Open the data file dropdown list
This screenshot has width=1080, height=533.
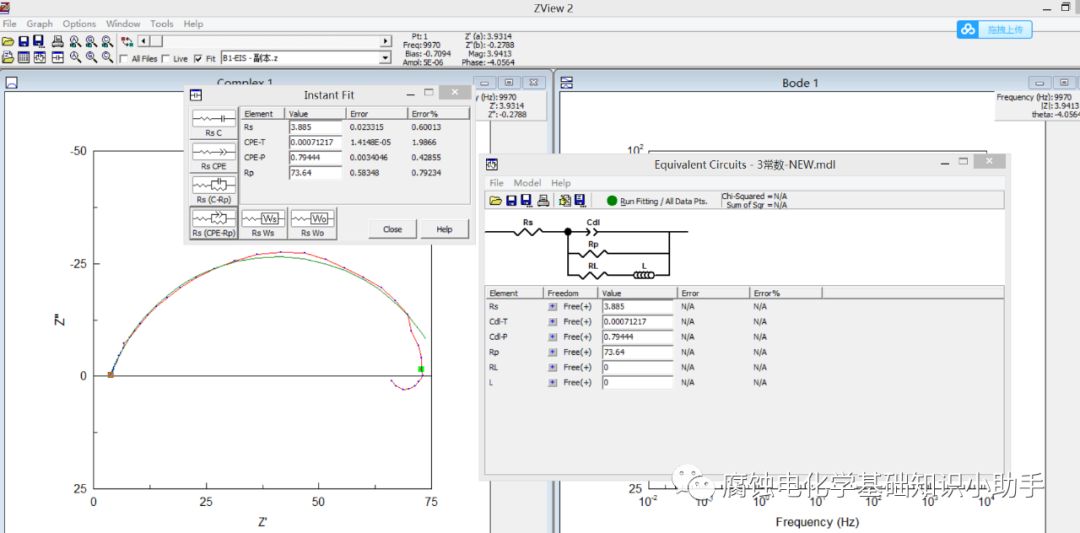tap(386, 59)
